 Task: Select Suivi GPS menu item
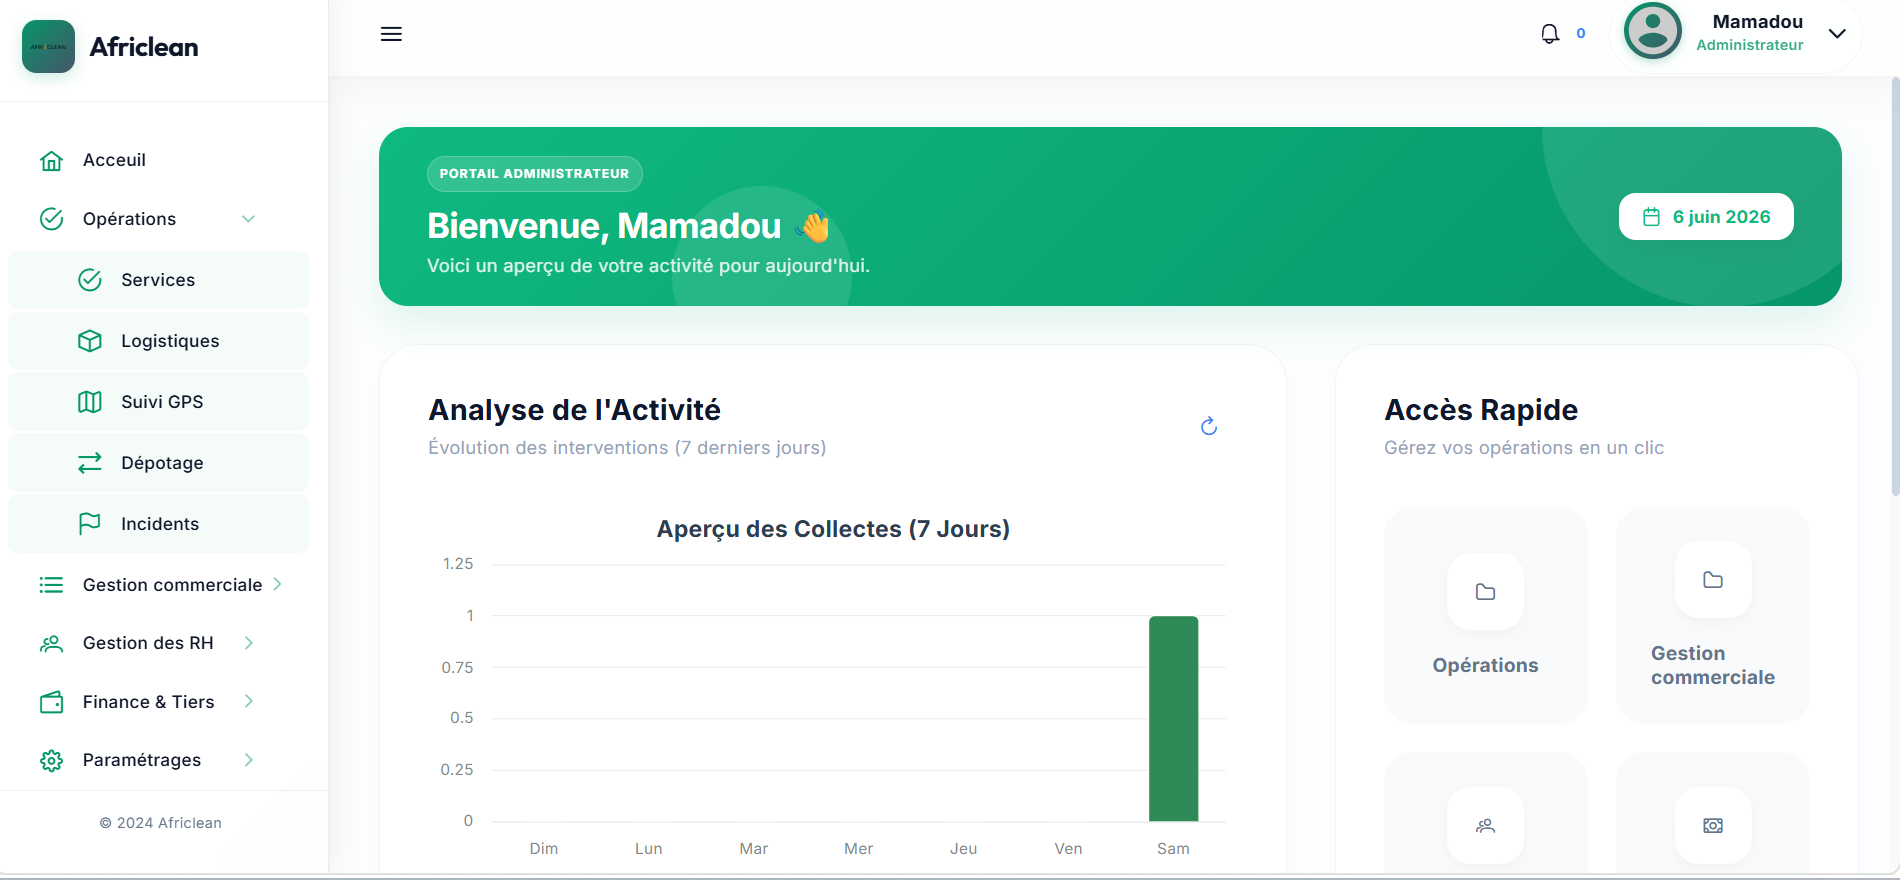tap(158, 402)
